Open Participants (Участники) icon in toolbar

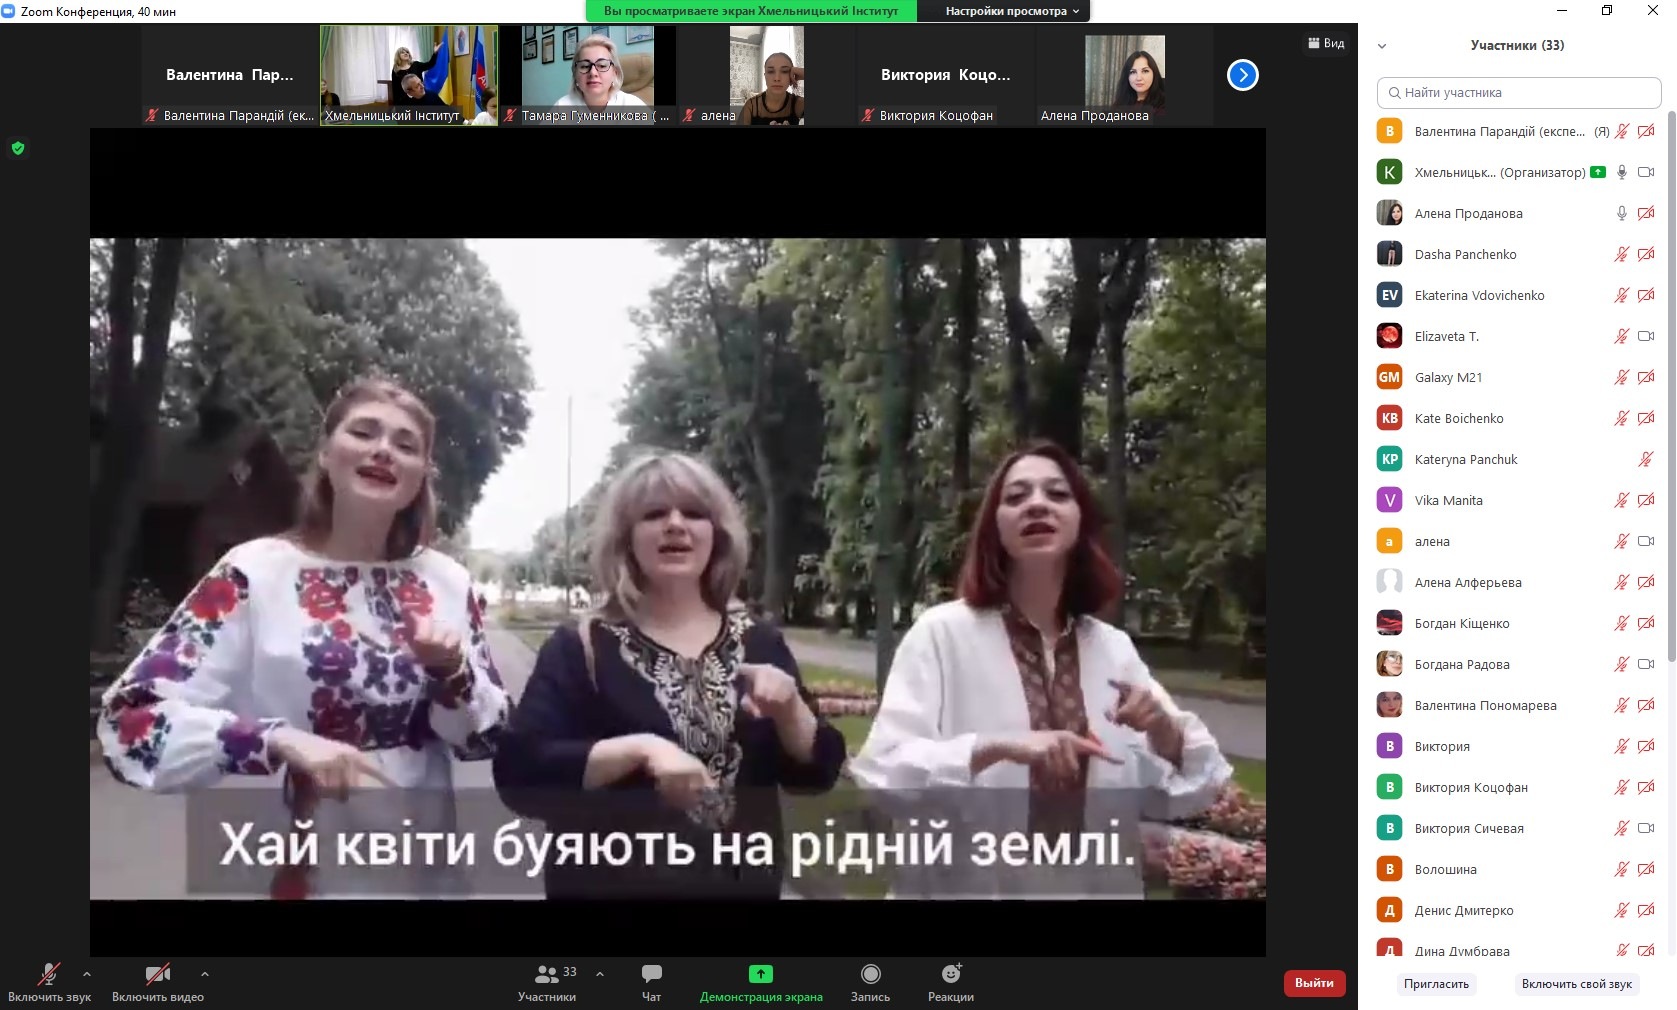(x=547, y=974)
